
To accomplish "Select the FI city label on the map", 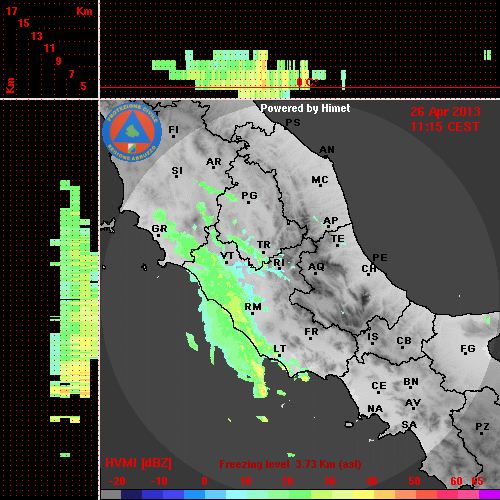I will [x=173, y=129].
